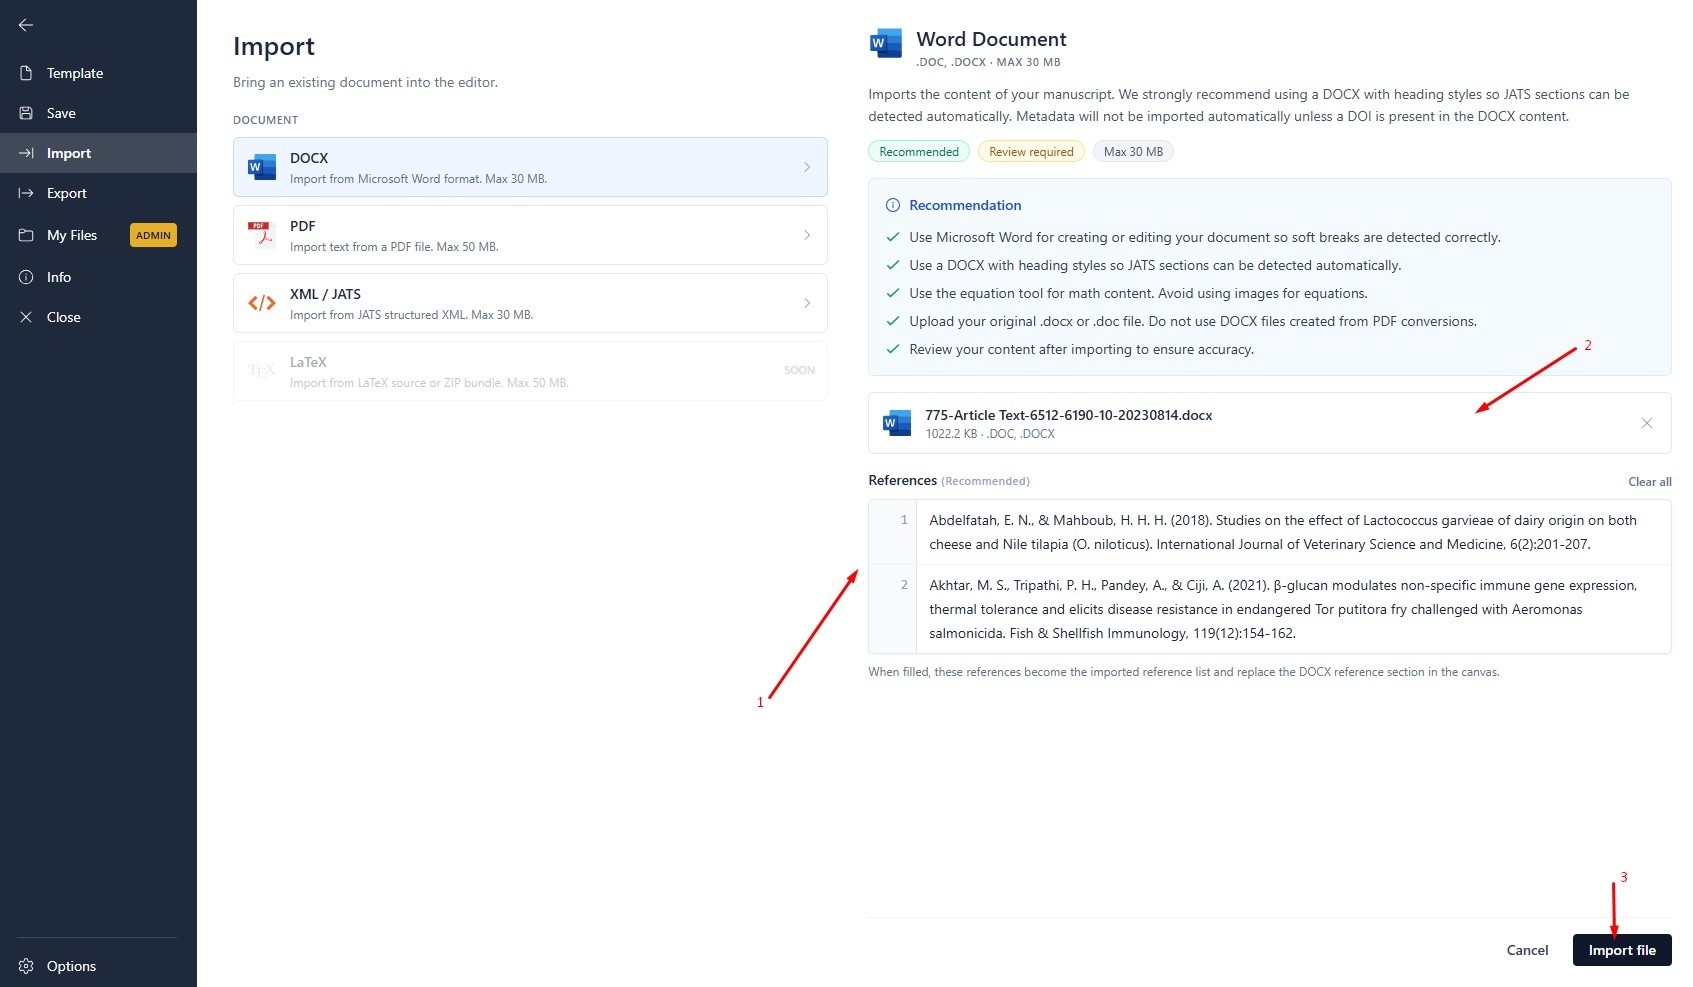Click Clear all references link

pyautogui.click(x=1649, y=482)
